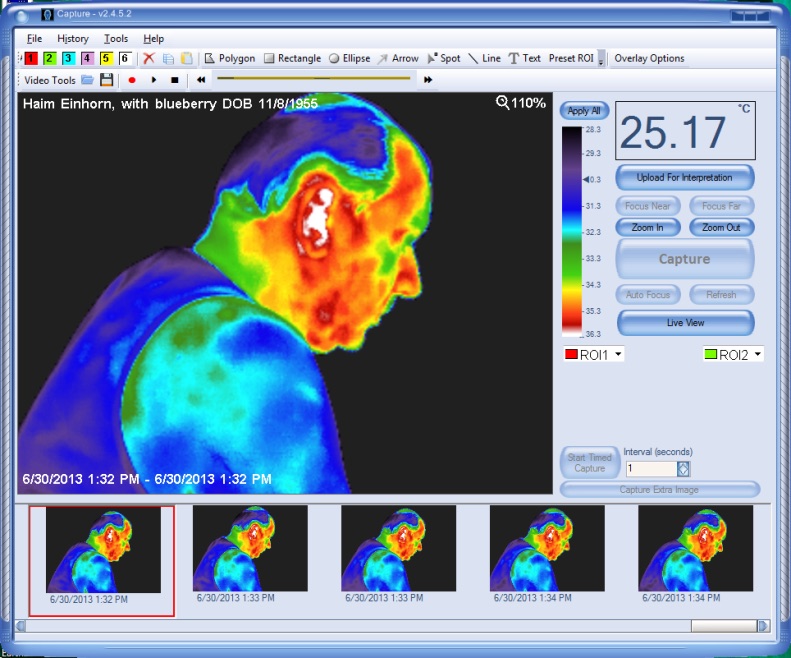Open video file folder icon
Viewport: 791px width, 658px height.
tap(87, 80)
